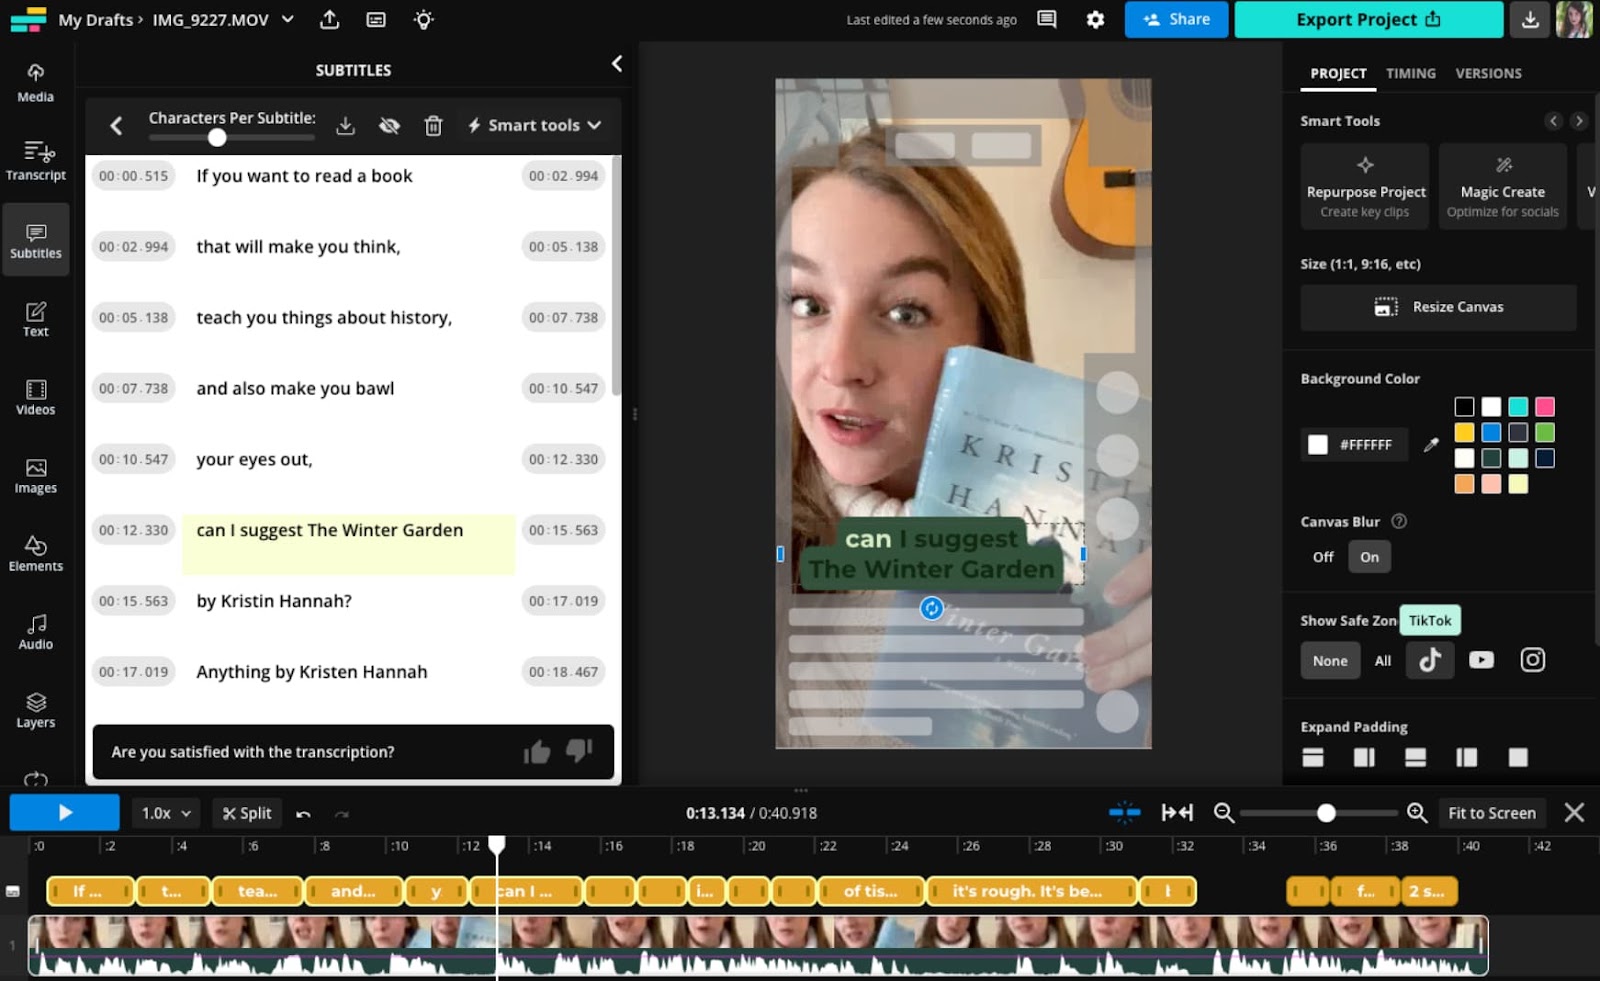Collapse the Subtitles panel chevron
1600x981 pixels.
coord(617,64)
